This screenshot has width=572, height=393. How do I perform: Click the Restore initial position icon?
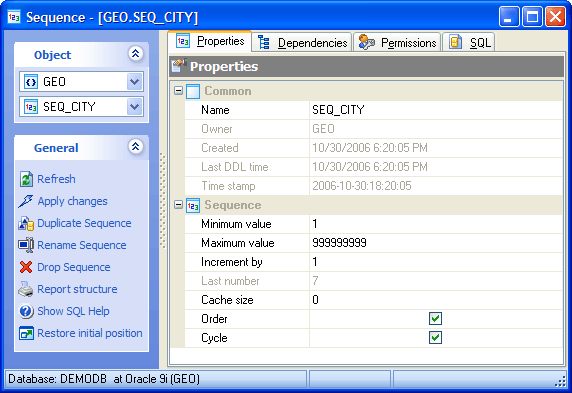click(x=26, y=333)
